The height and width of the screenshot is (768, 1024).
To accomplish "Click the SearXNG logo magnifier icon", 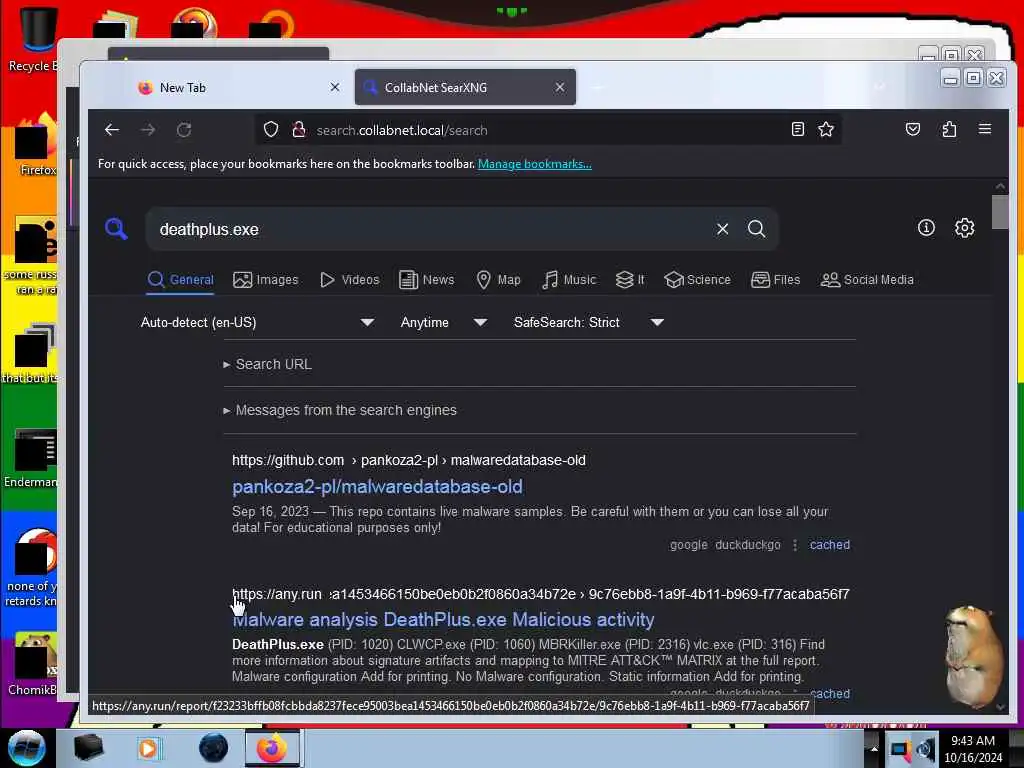I will (x=116, y=229).
